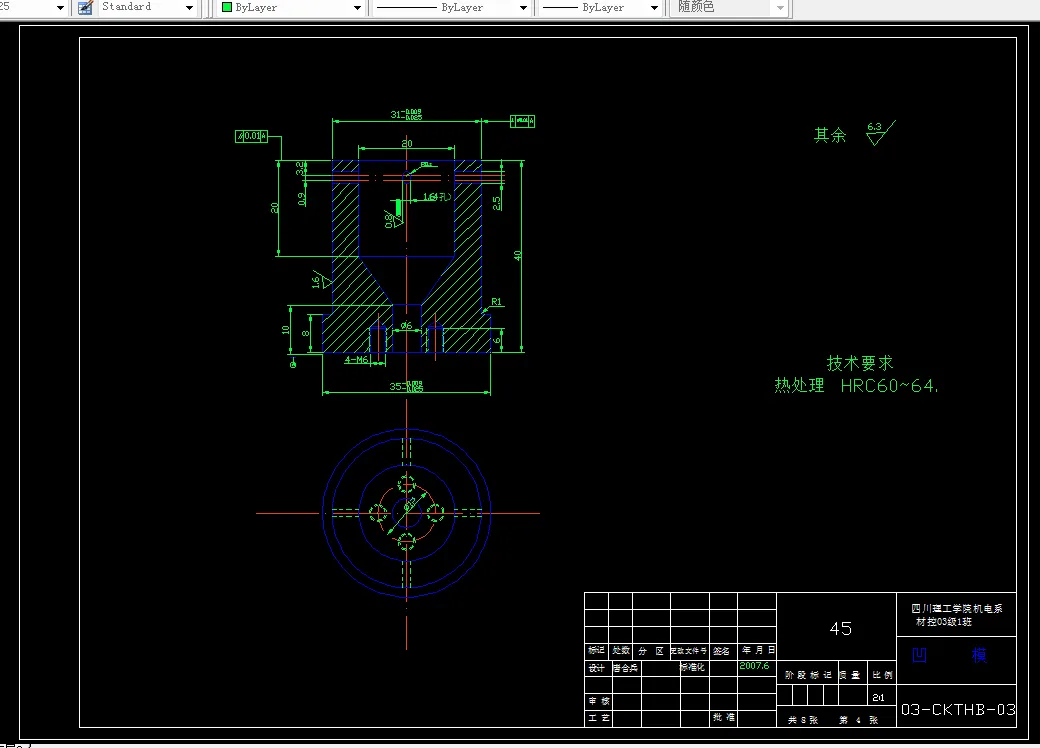Select the 1.6 roughness symbol on taper
This screenshot has width=1040, height=748.
click(320, 280)
